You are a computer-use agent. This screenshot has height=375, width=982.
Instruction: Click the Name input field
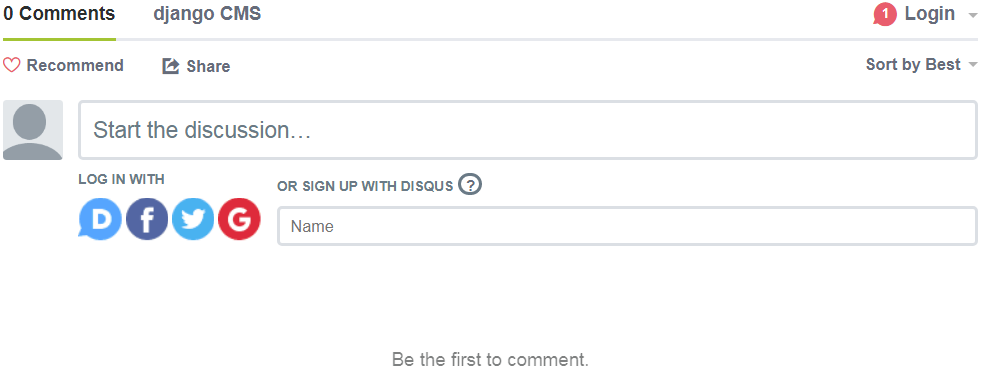point(628,226)
